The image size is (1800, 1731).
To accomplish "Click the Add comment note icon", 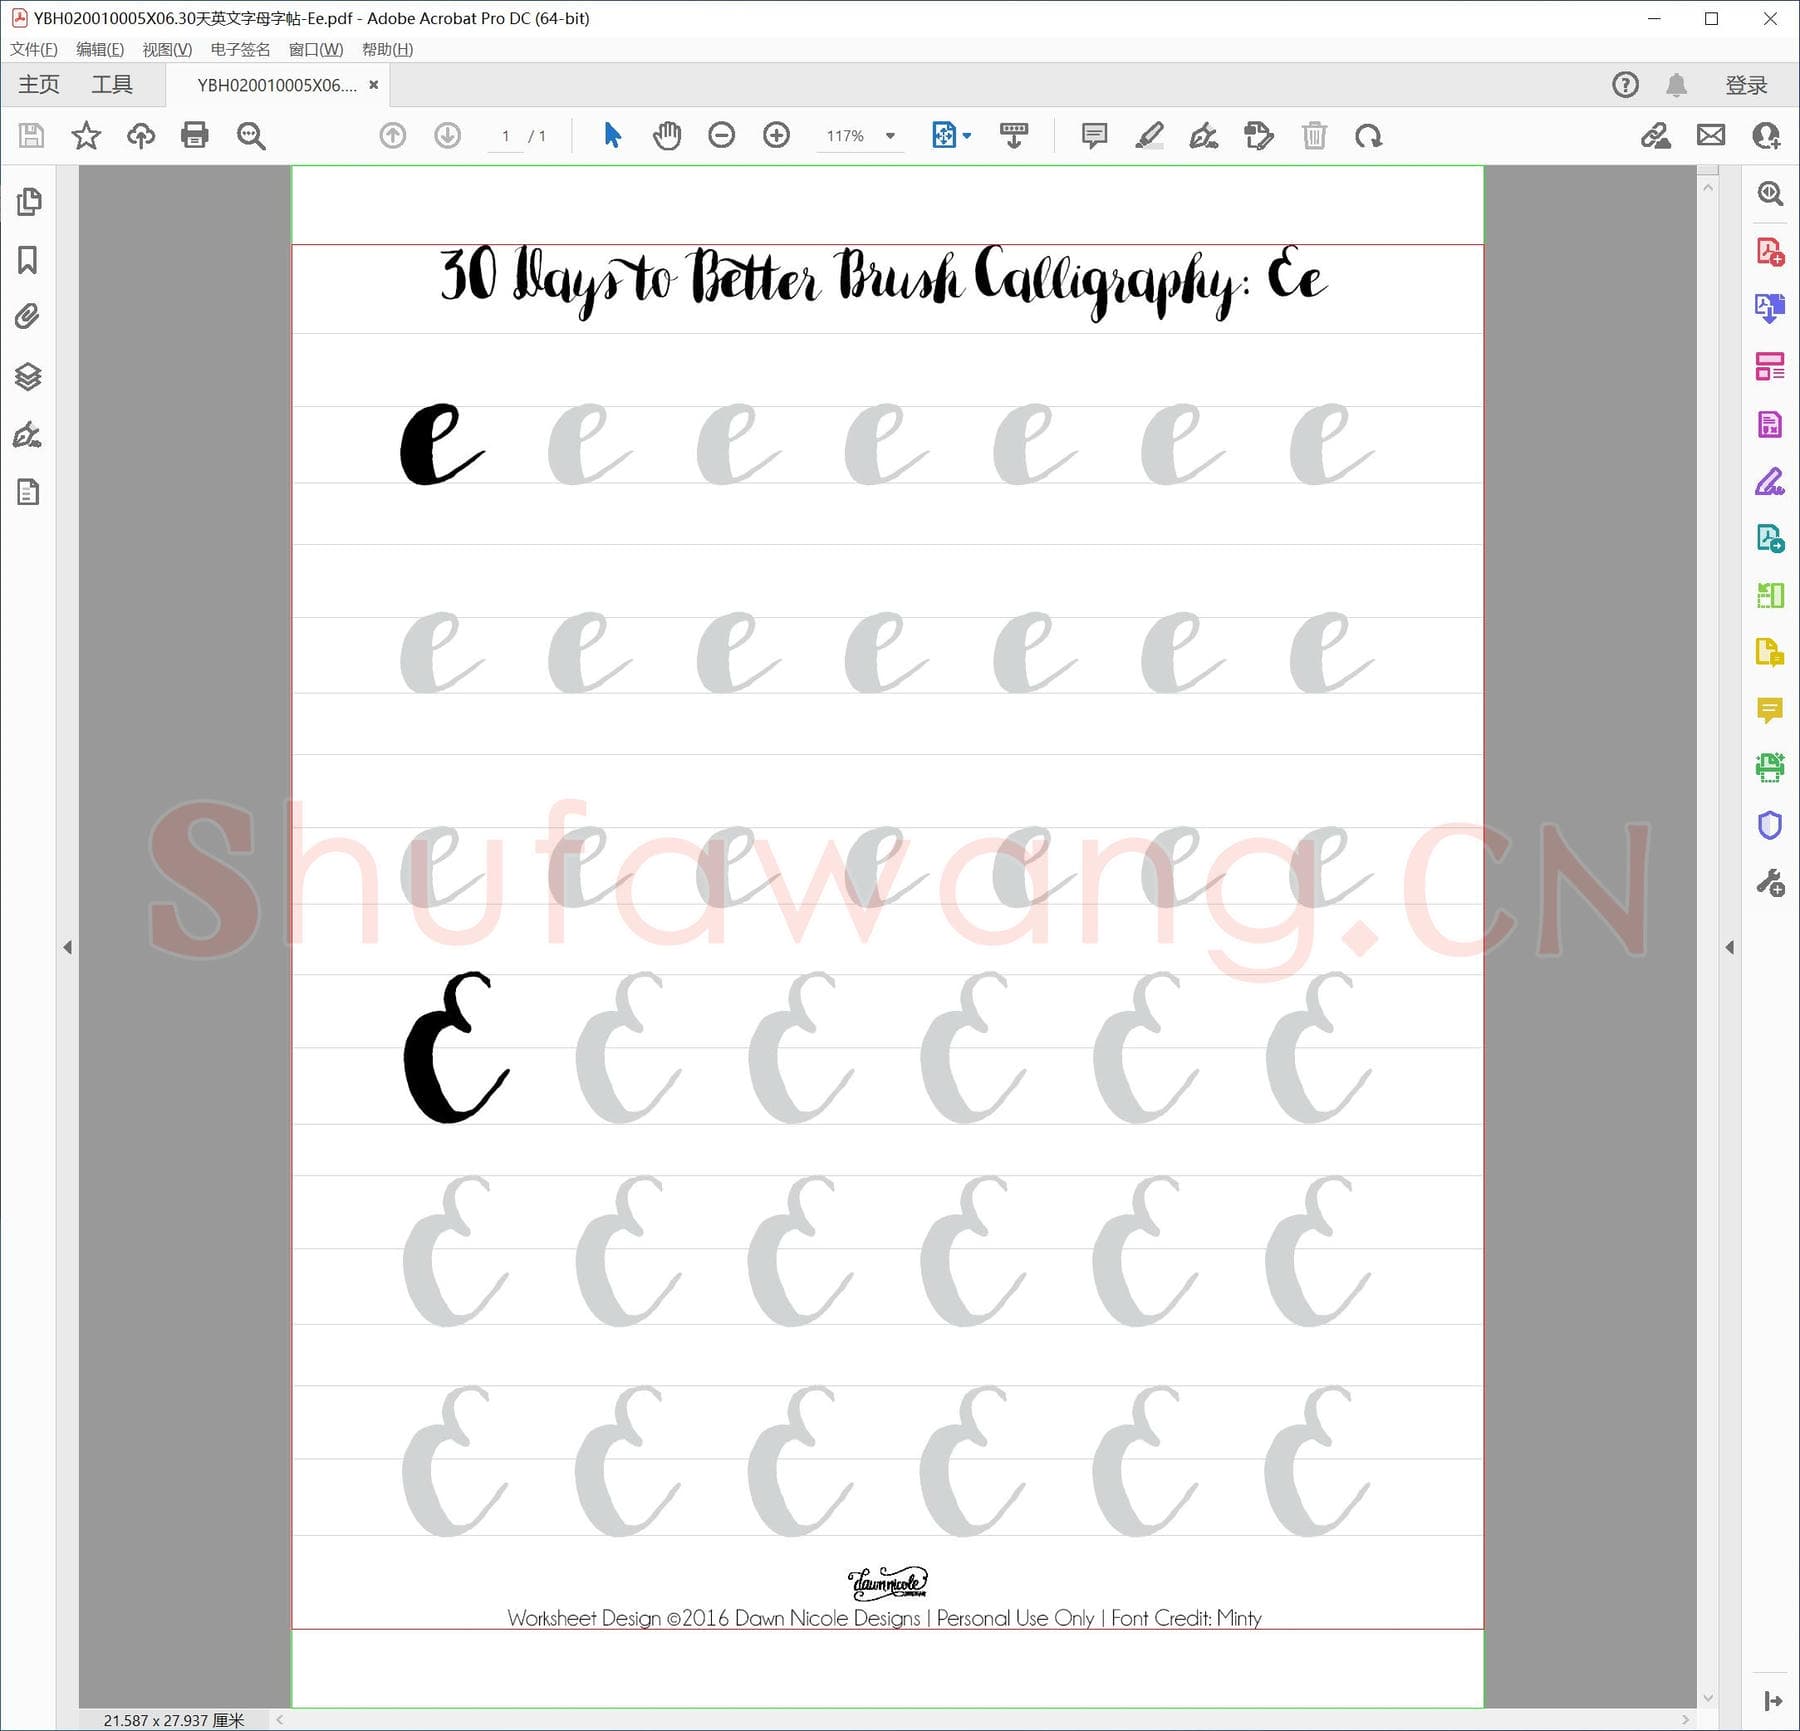I will point(1095,135).
